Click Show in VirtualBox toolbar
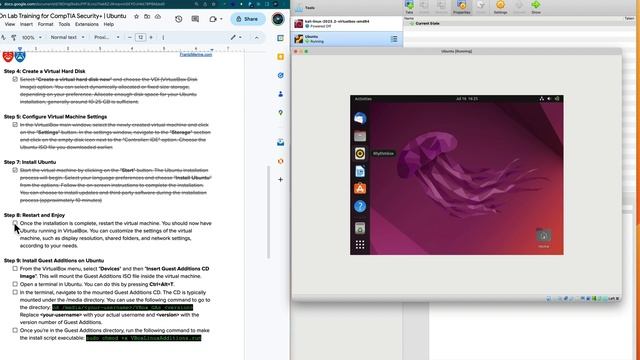This screenshot has width=640, height=360. coord(536,7)
